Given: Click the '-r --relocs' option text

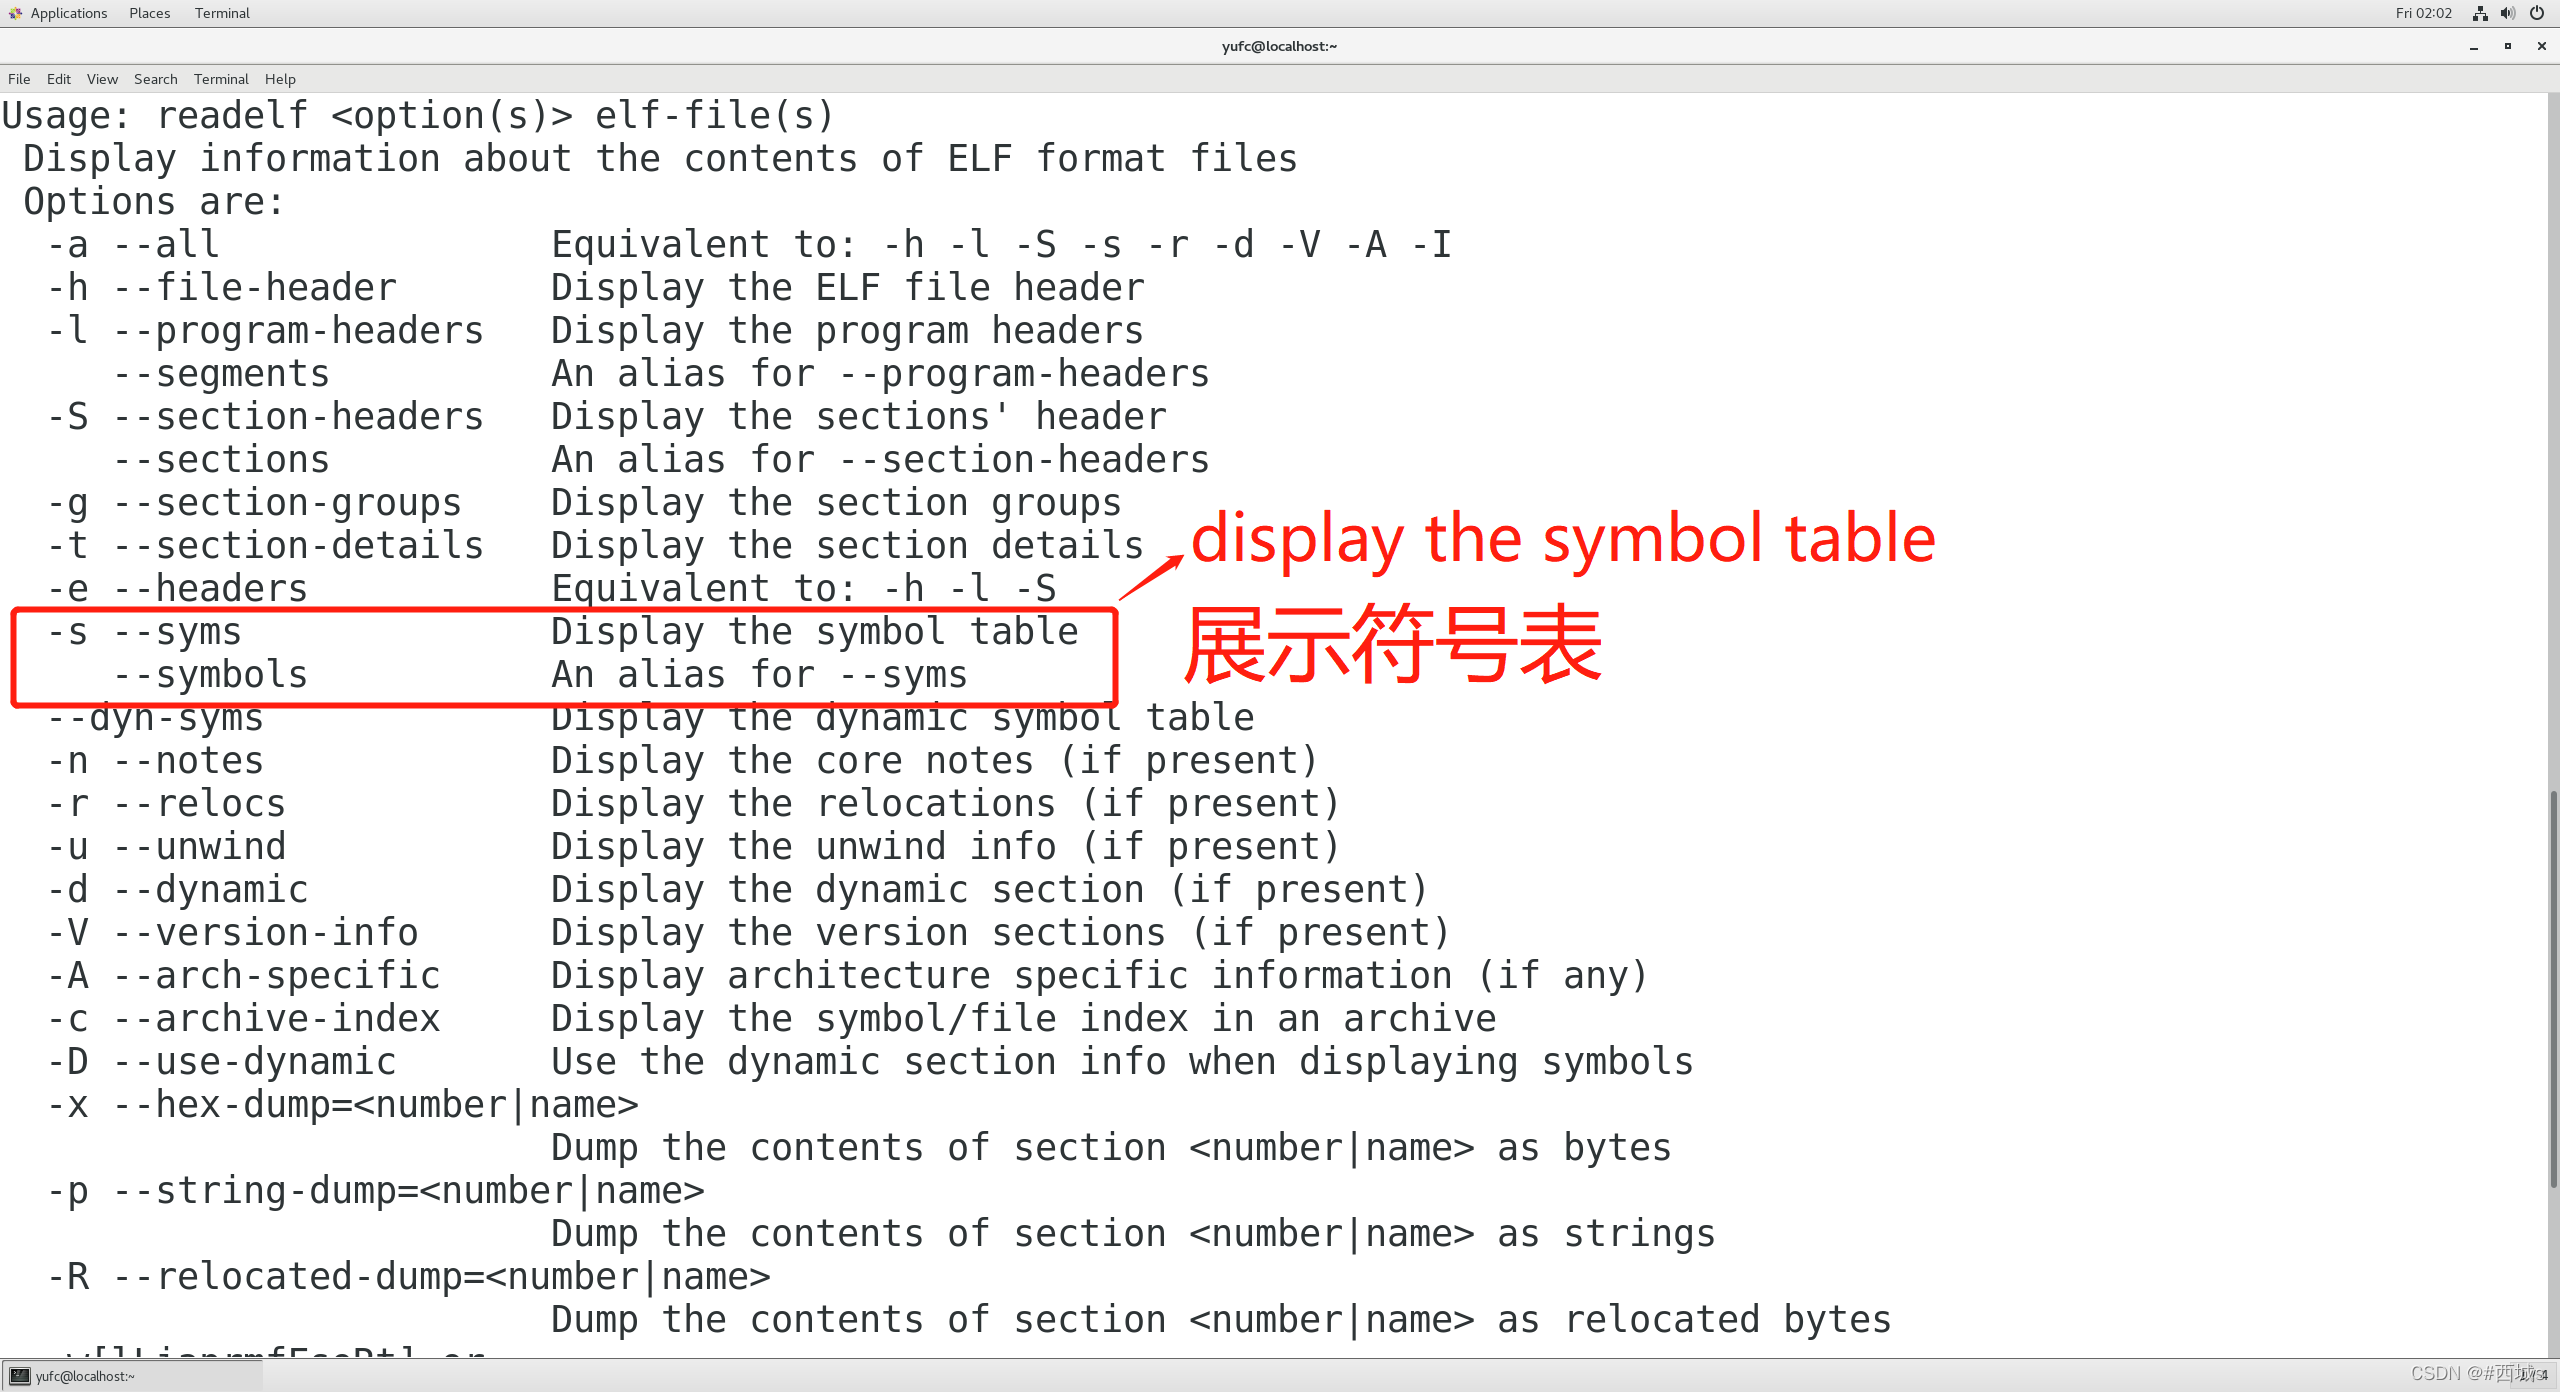Looking at the screenshot, I should [166, 804].
